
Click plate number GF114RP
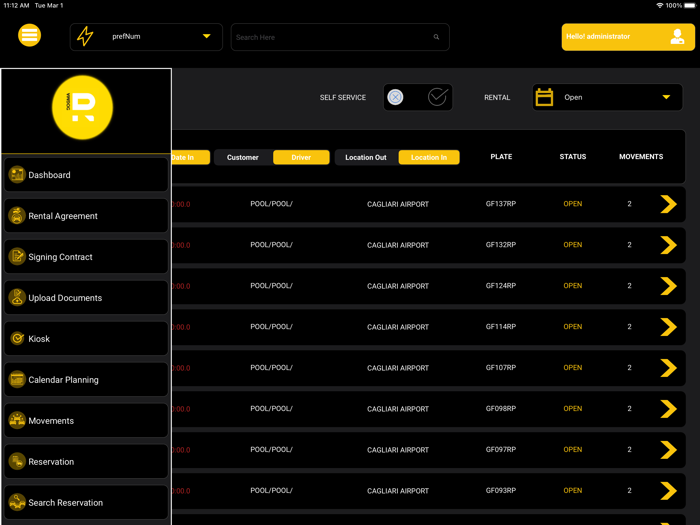point(501,326)
